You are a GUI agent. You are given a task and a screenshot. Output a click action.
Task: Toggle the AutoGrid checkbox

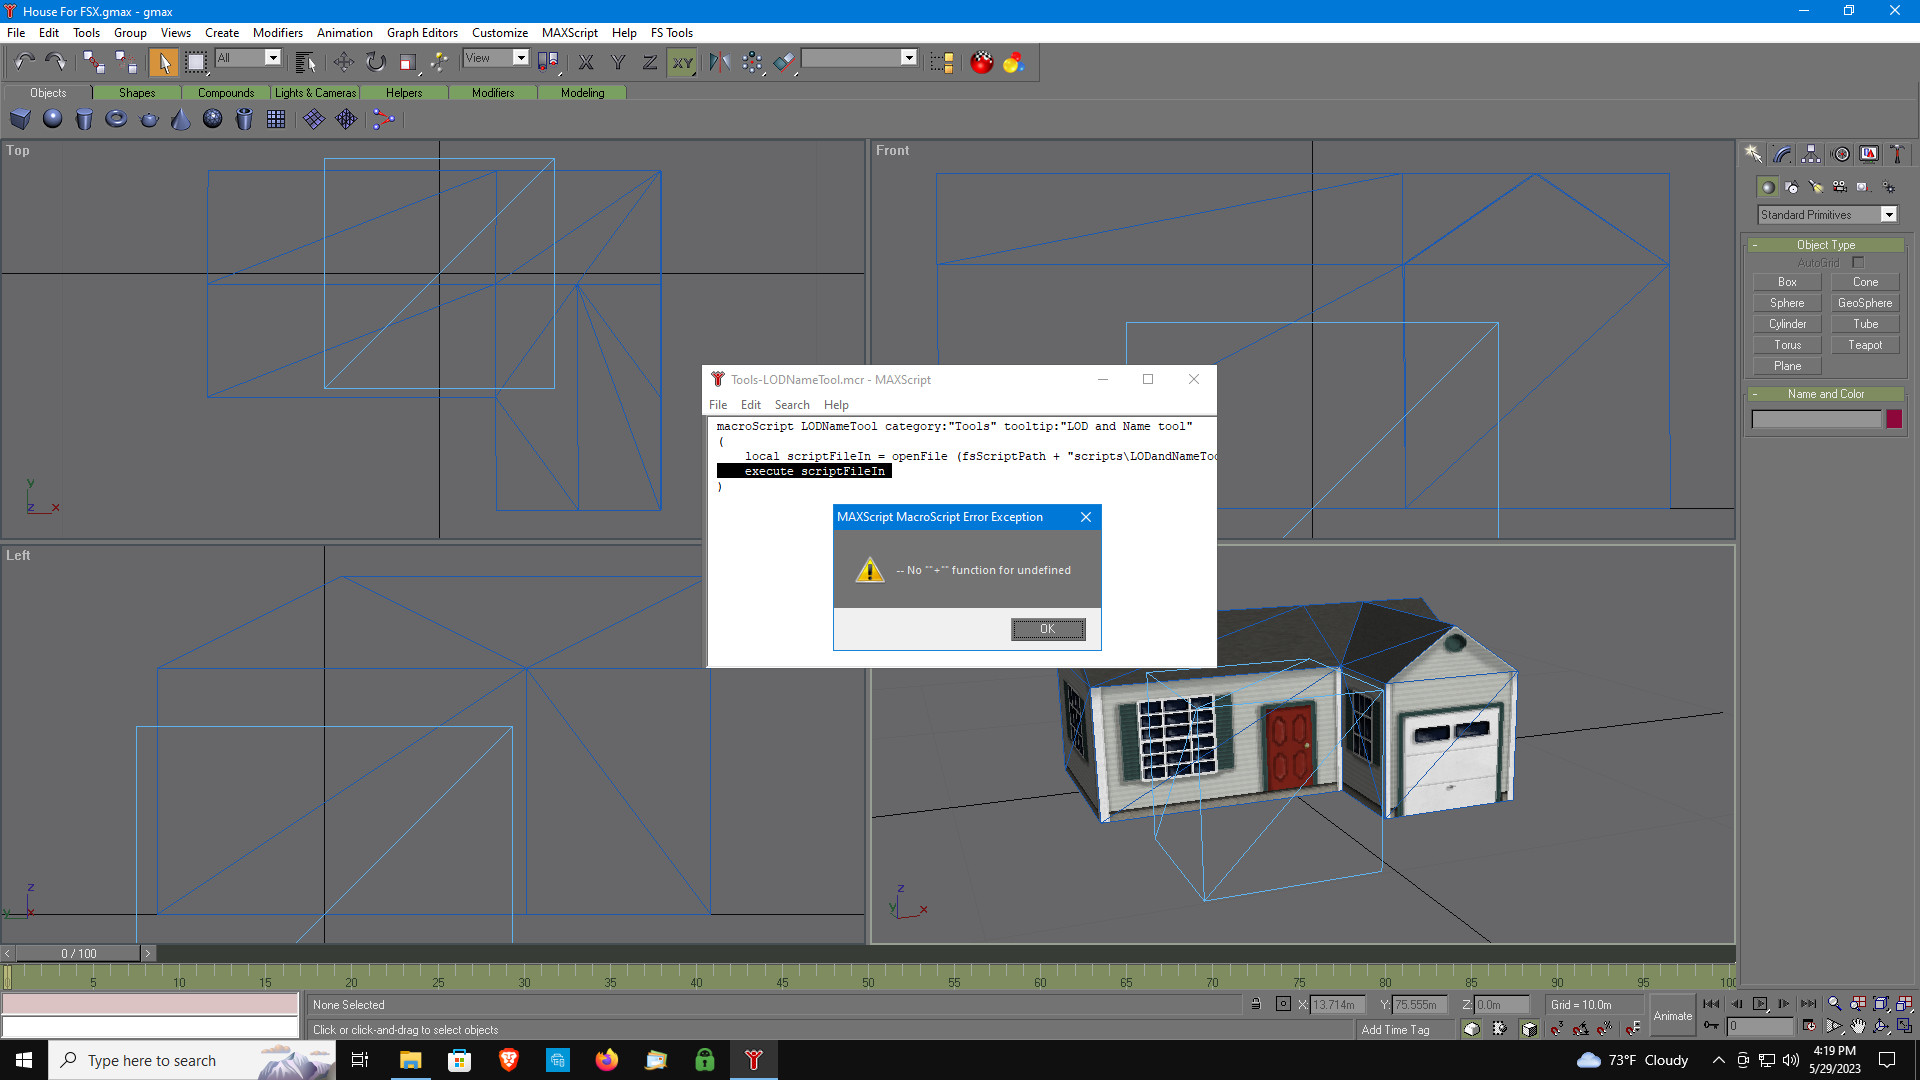[x=1858, y=263]
